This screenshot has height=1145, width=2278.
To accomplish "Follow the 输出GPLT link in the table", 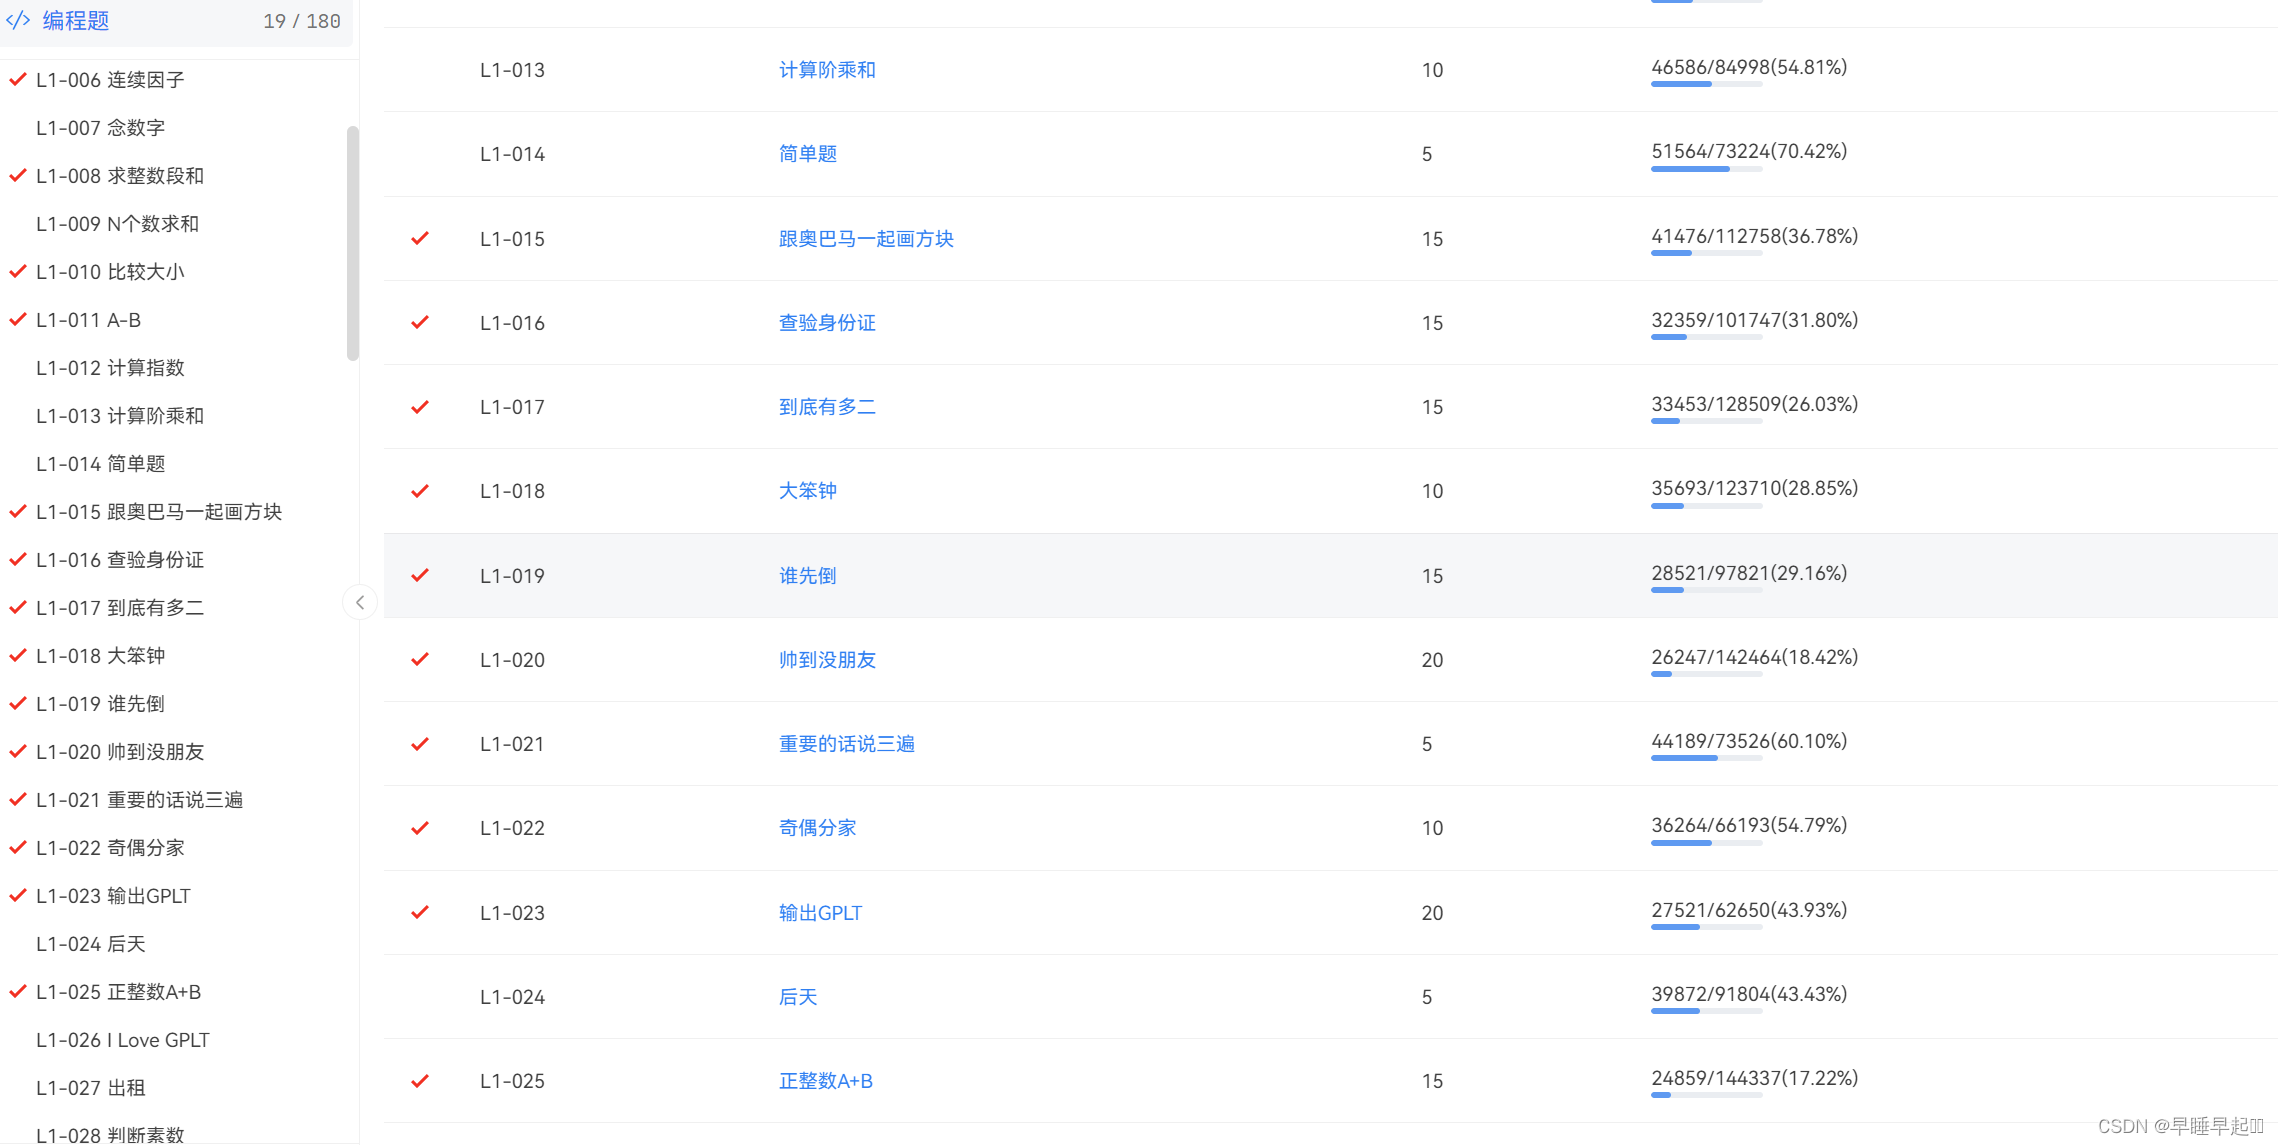I will [820, 913].
